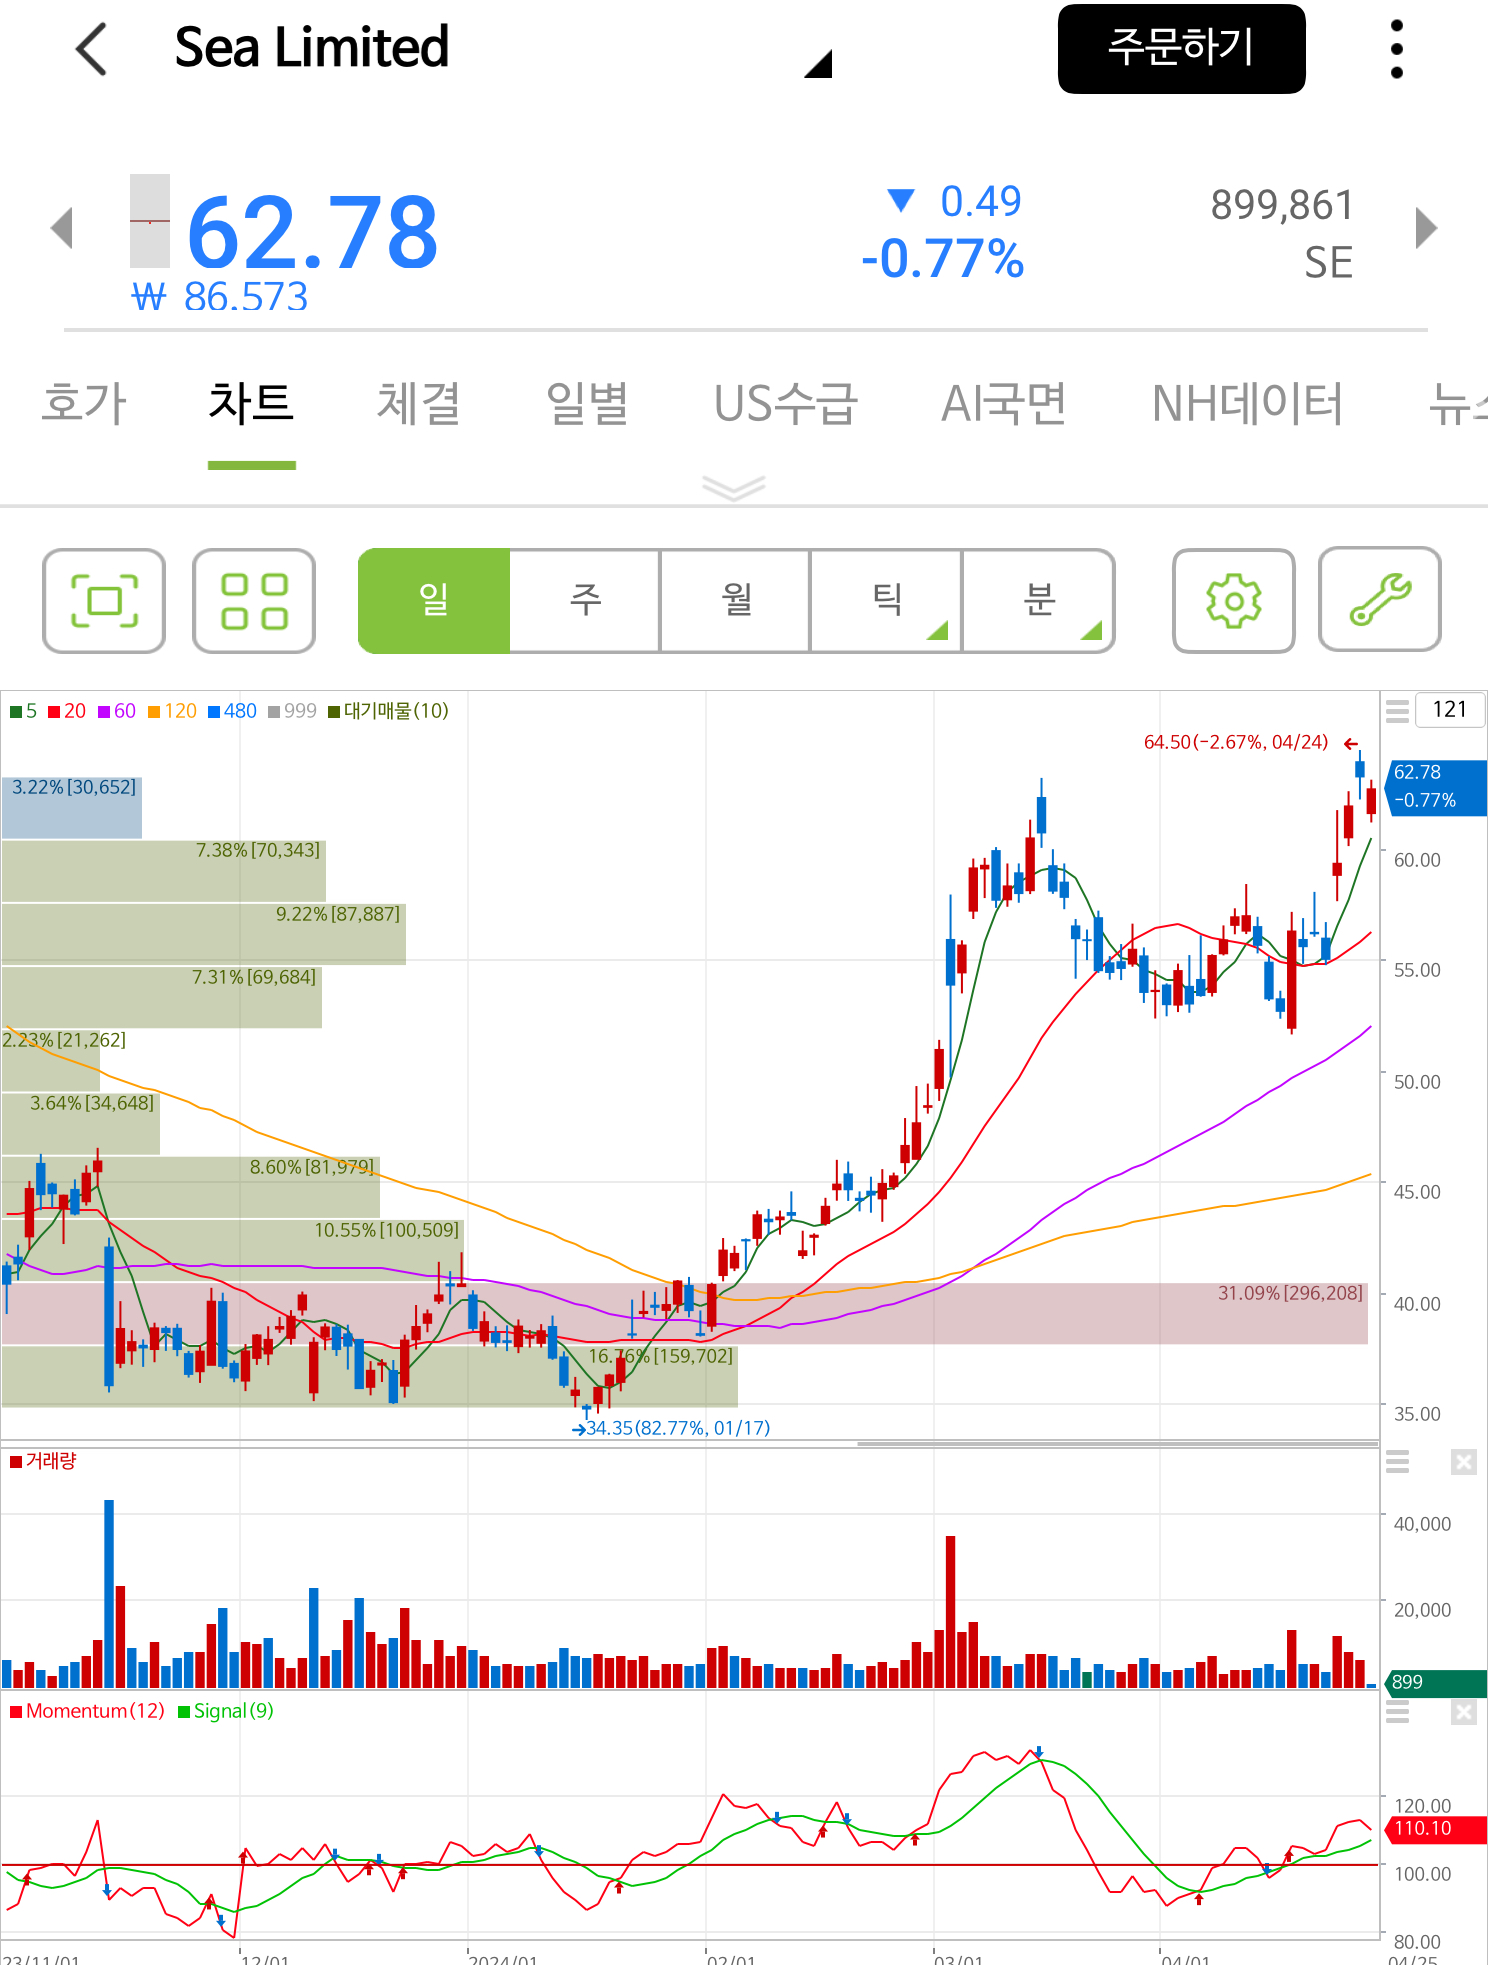Close the Momentum indicator panel

1464,1712
